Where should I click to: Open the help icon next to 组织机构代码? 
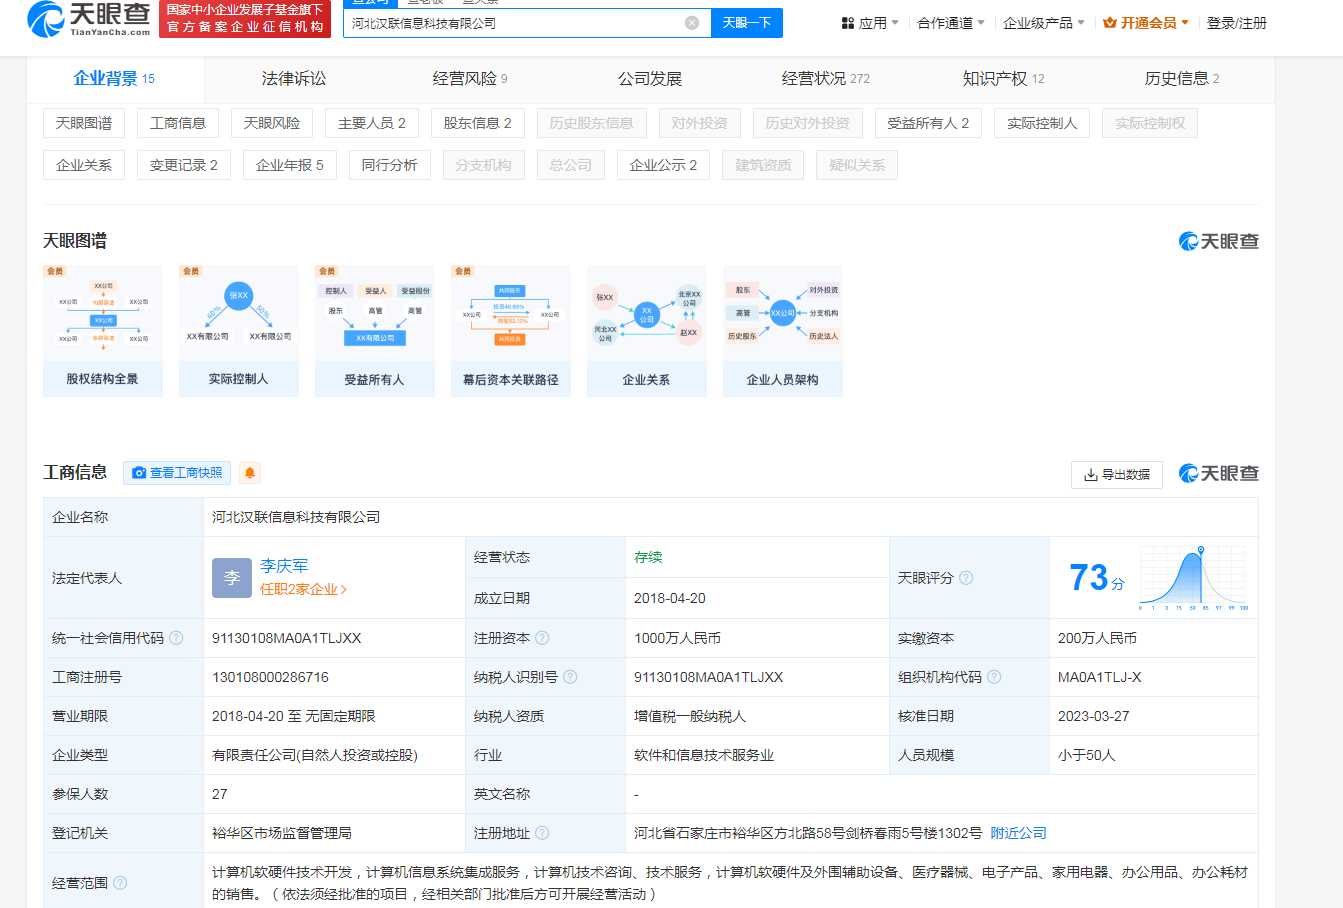pyautogui.click(x=994, y=677)
